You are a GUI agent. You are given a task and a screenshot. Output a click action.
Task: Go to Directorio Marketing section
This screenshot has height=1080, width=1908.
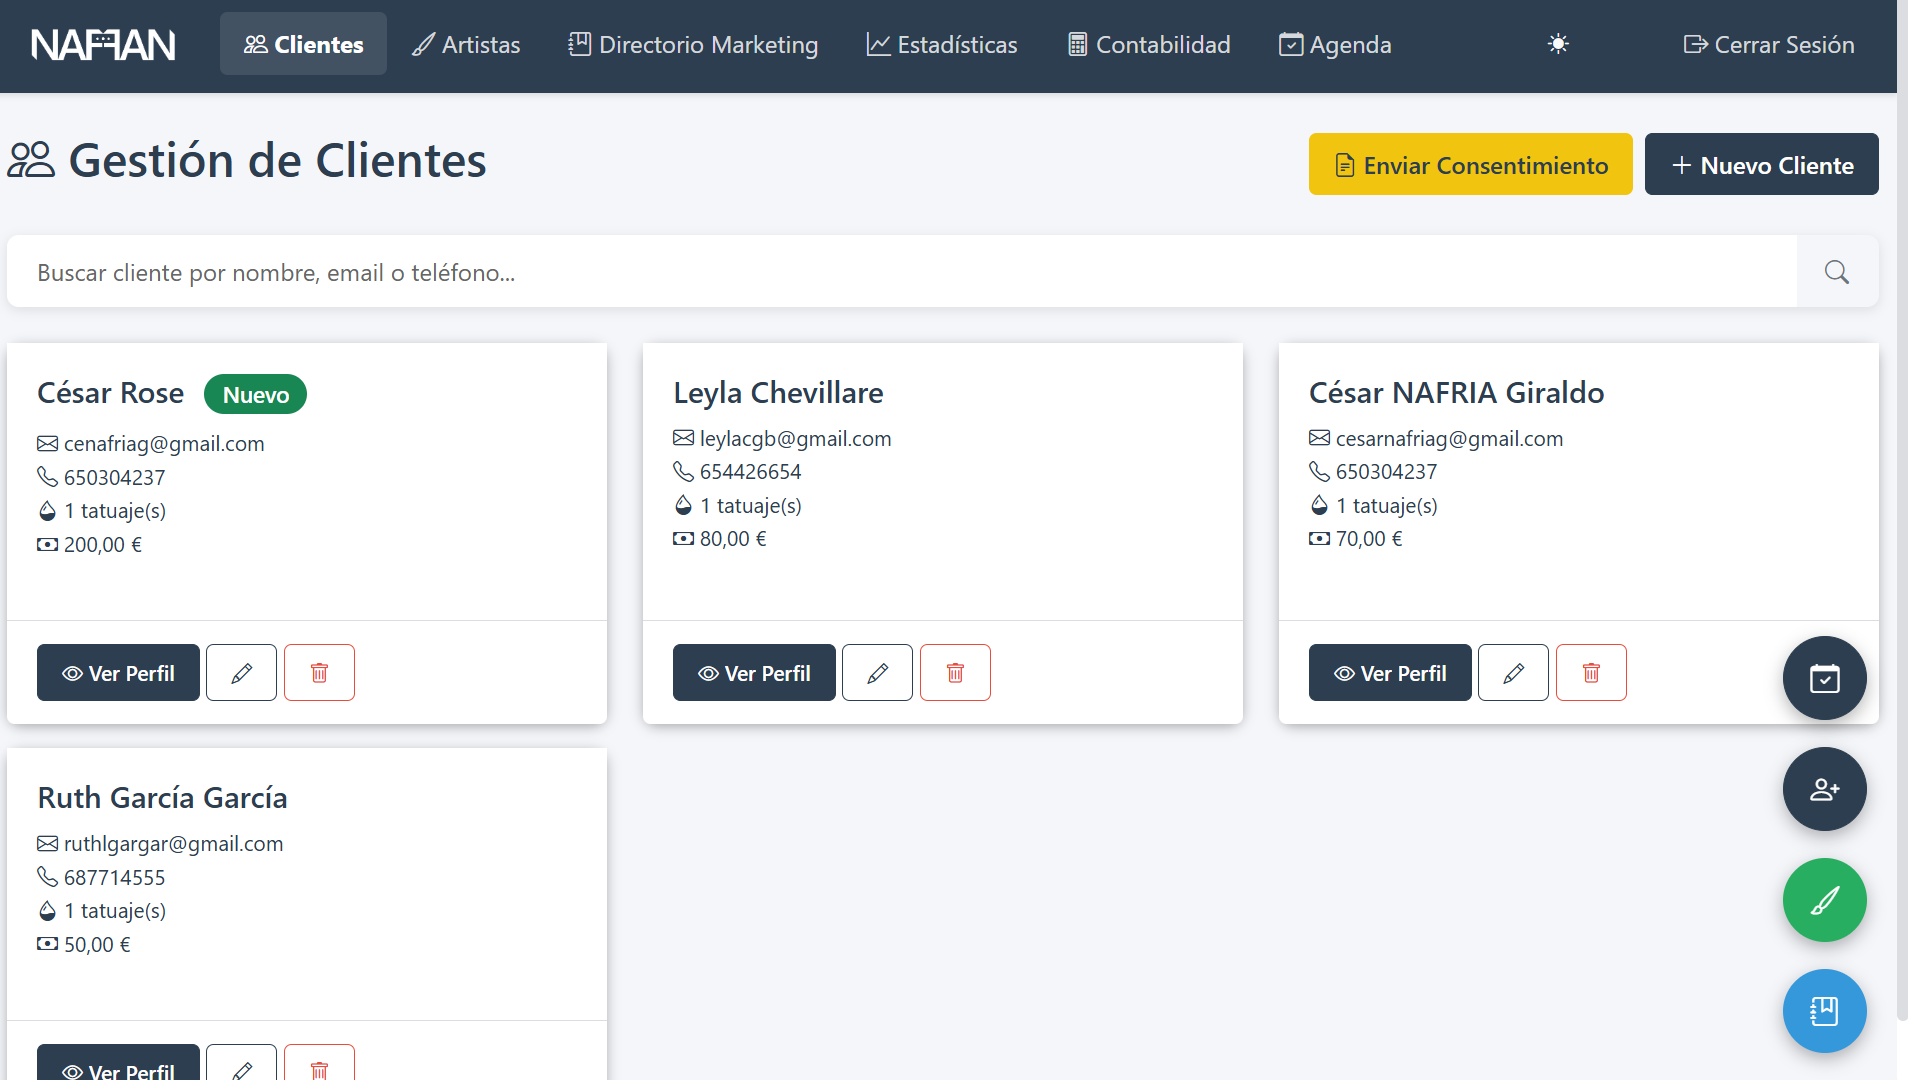pos(693,45)
